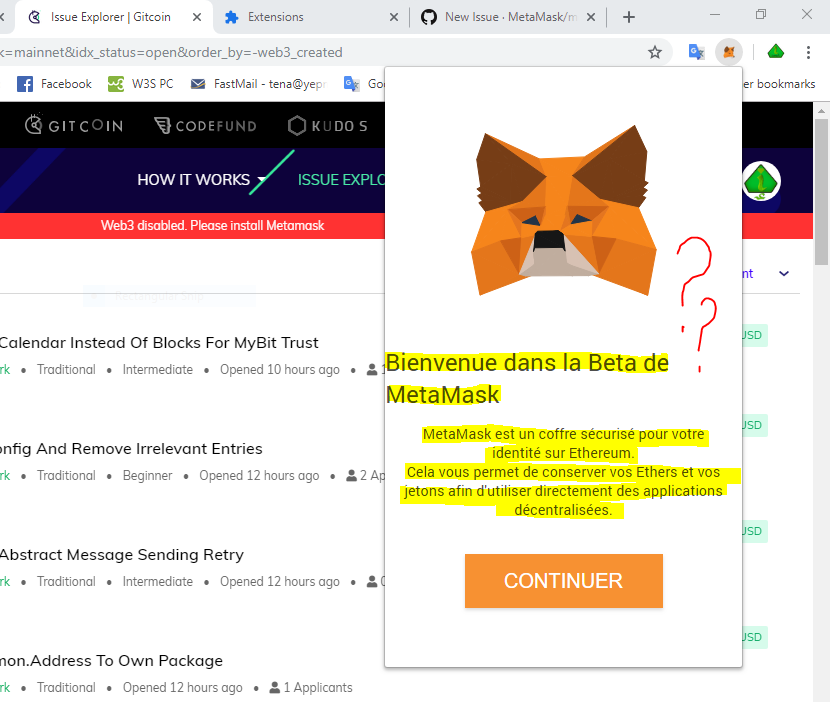The width and height of the screenshot is (830, 702).
Task: Close the New Issue MetaMask tab
Action: click(591, 17)
